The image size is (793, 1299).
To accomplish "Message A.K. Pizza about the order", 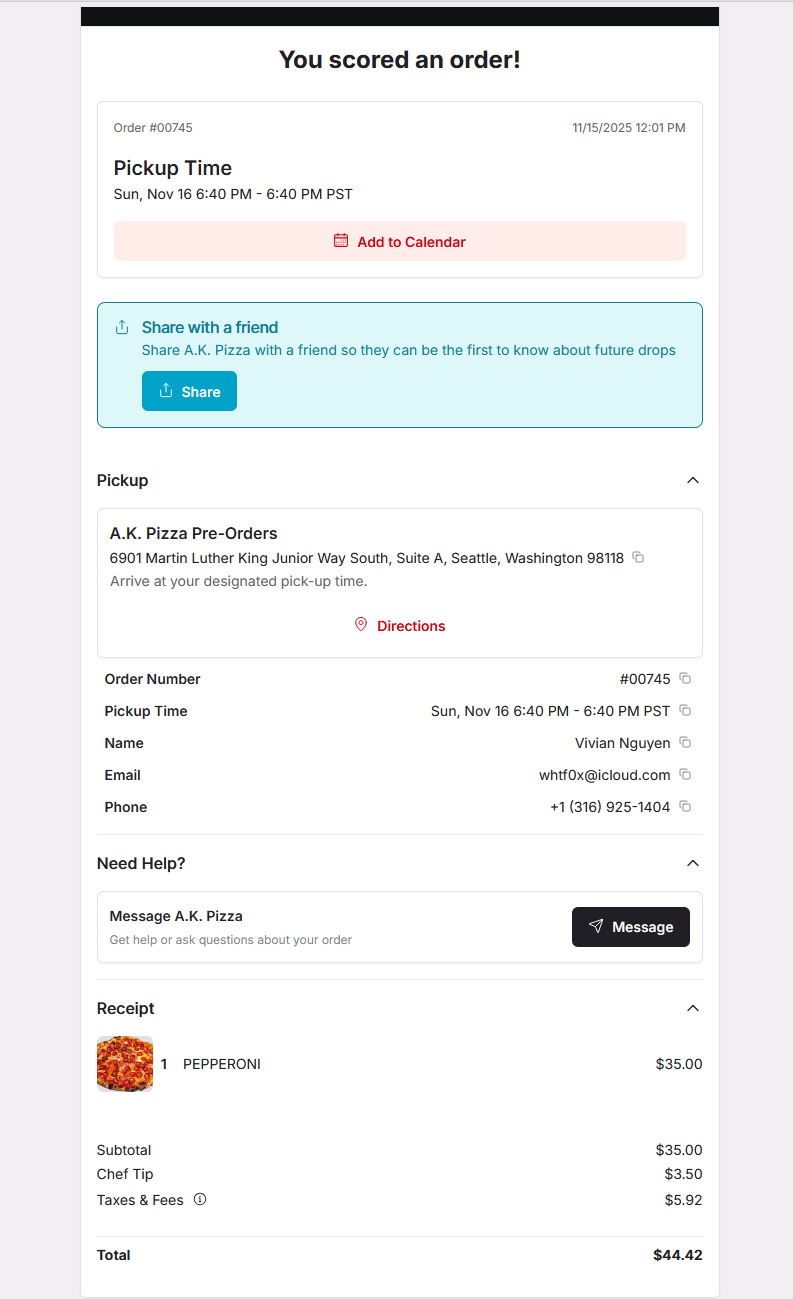I will (x=630, y=927).
